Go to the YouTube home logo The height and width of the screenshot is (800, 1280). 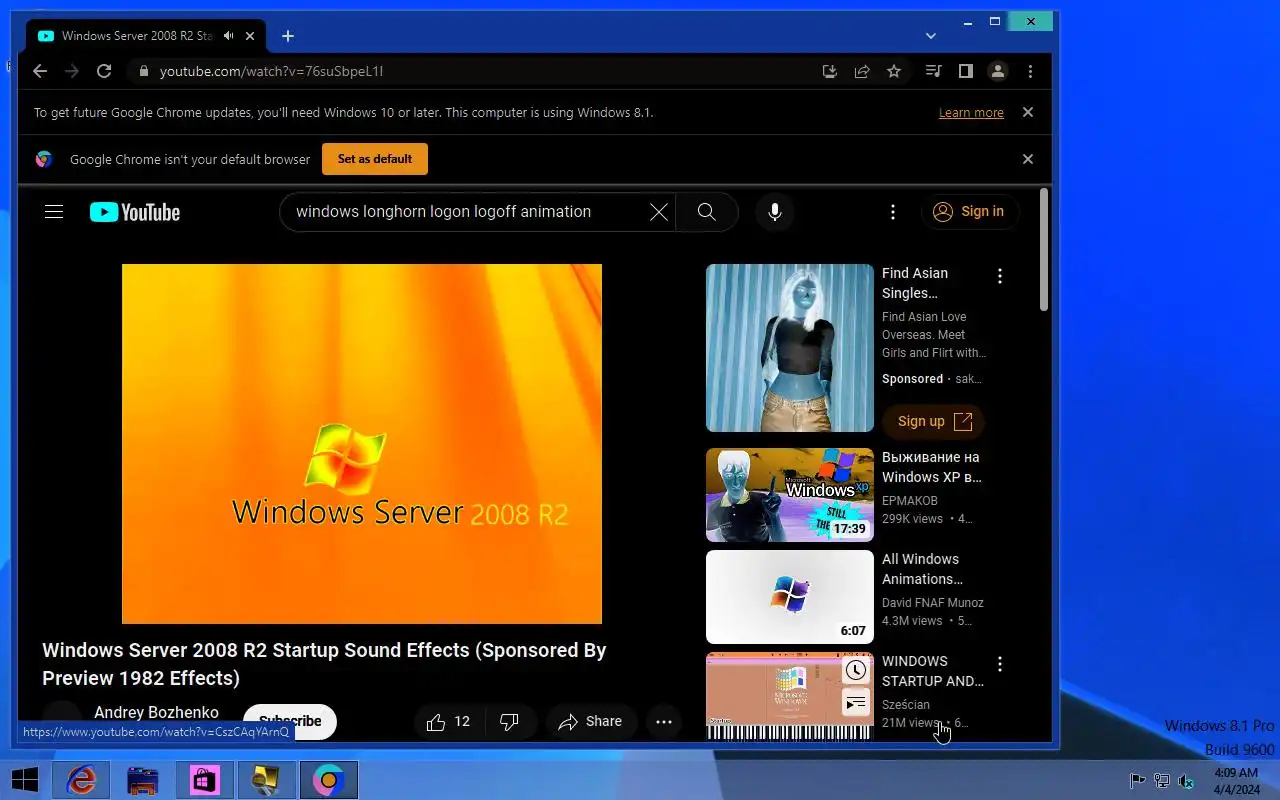tap(135, 212)
